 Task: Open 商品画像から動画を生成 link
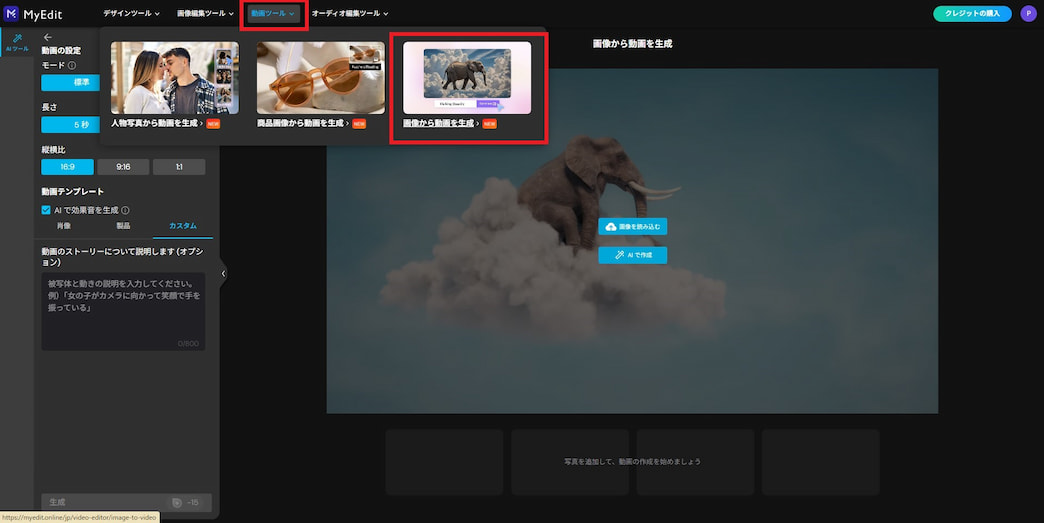[x=303, y=124]
